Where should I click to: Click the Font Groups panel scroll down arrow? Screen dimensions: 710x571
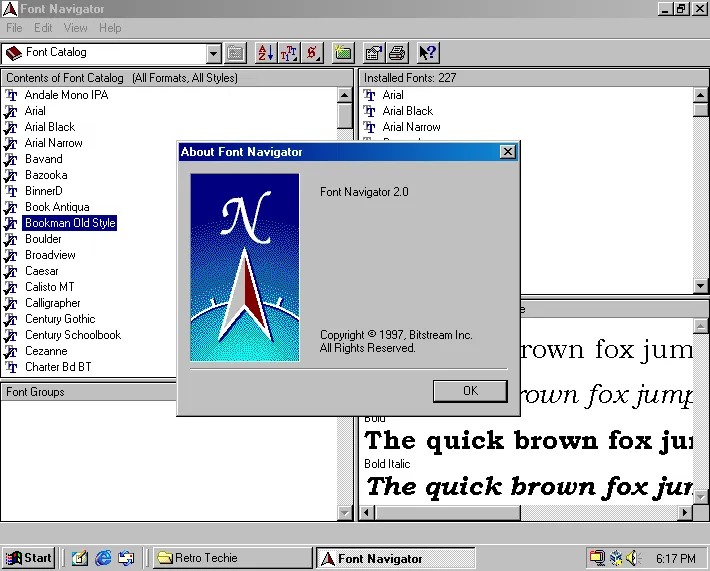point(345,513)
